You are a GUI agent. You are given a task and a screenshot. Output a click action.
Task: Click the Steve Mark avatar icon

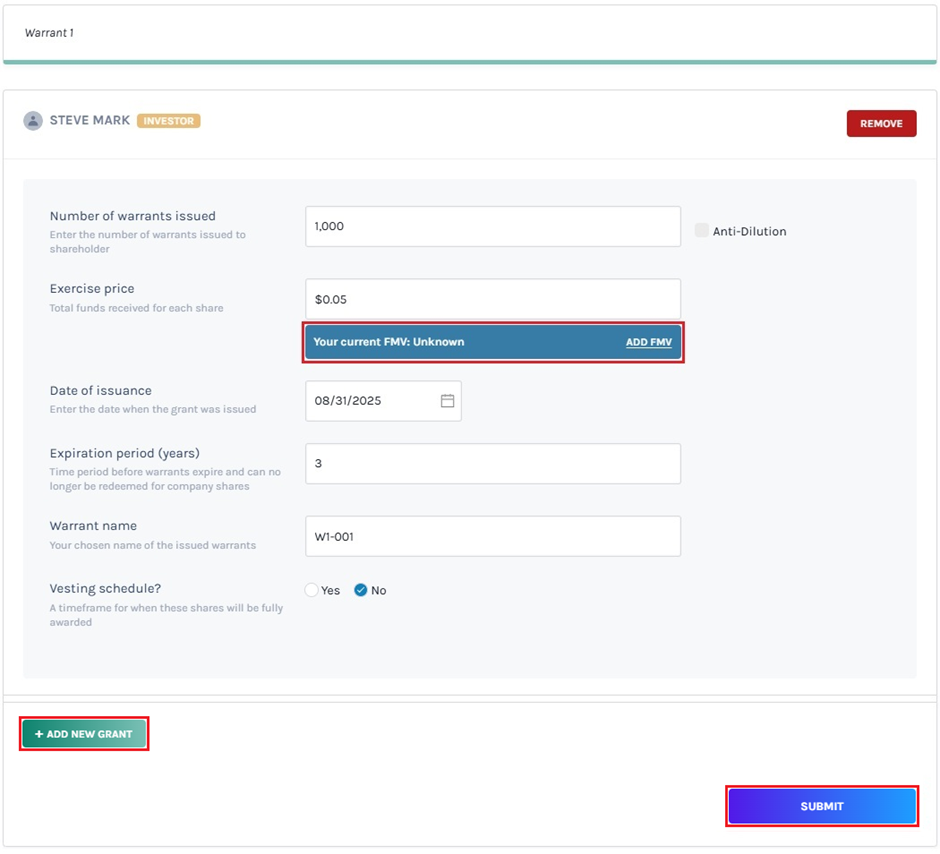click(33, 121)
